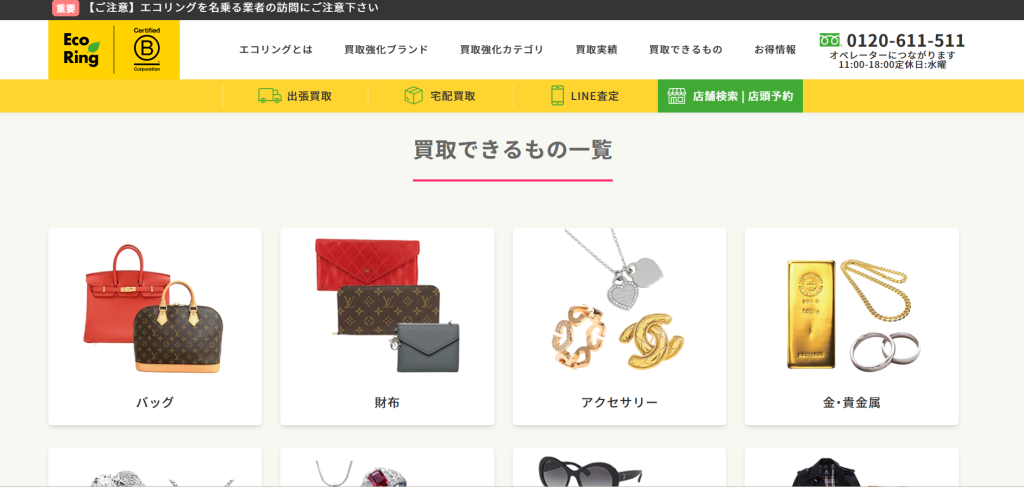Open the エコリングとは menu item

[x=276, y=50]
